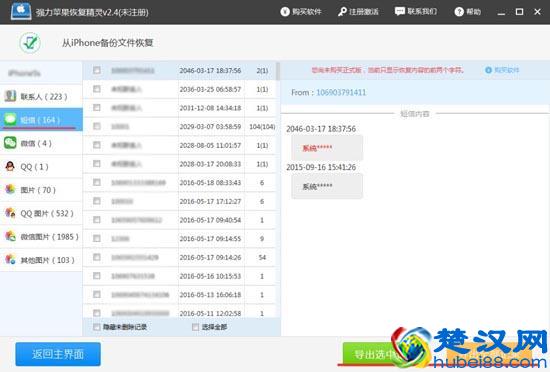Click the 购买软件 text in title bar
The width and height of the screenshot is (550, 372).
click(307, 12)
